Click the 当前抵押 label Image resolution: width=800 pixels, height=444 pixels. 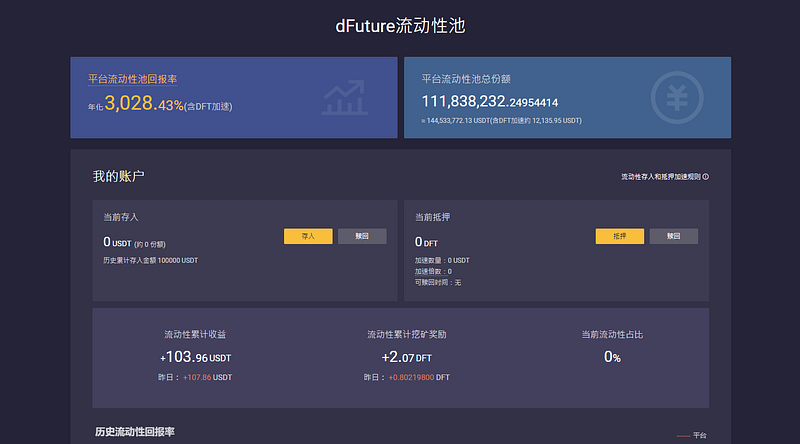tap(433, 217)
